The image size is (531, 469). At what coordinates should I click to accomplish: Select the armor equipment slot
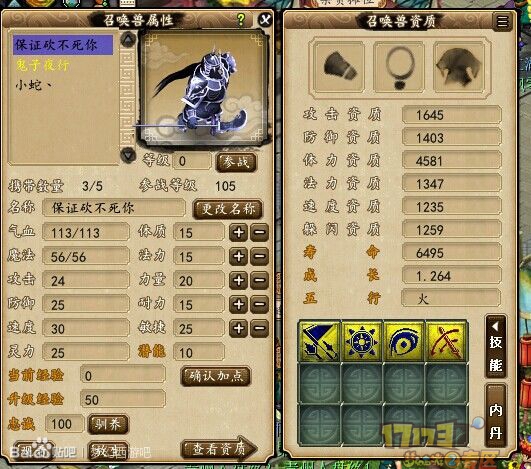click(x=459, y=67)
